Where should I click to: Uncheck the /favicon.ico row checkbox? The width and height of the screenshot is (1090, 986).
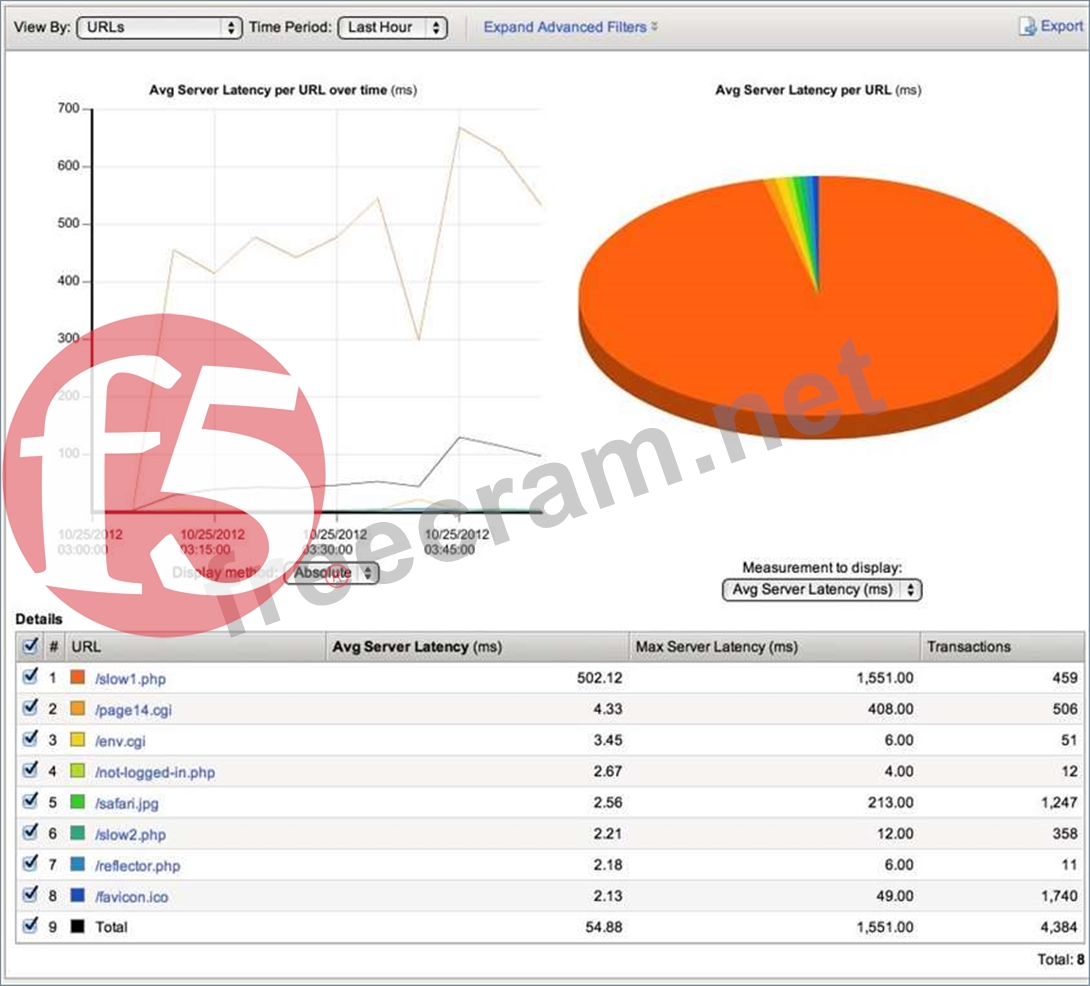click(x=30, y=894)
